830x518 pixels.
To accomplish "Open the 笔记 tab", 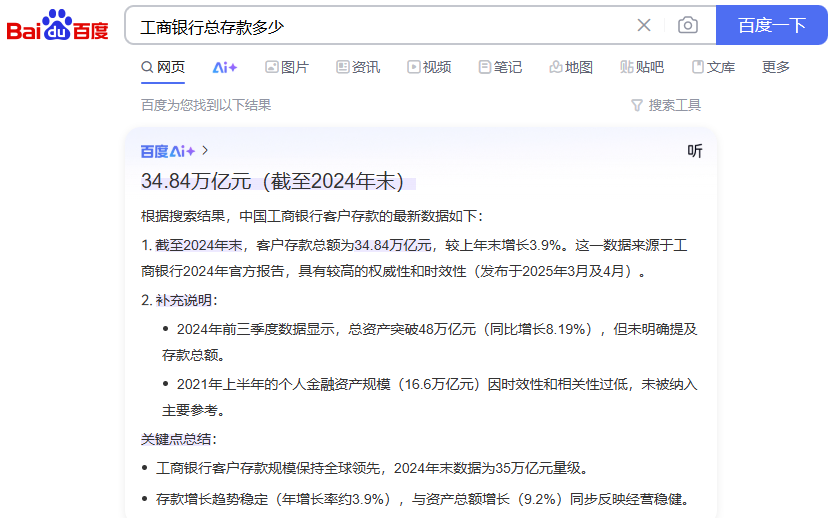I will tap(500, 67).
